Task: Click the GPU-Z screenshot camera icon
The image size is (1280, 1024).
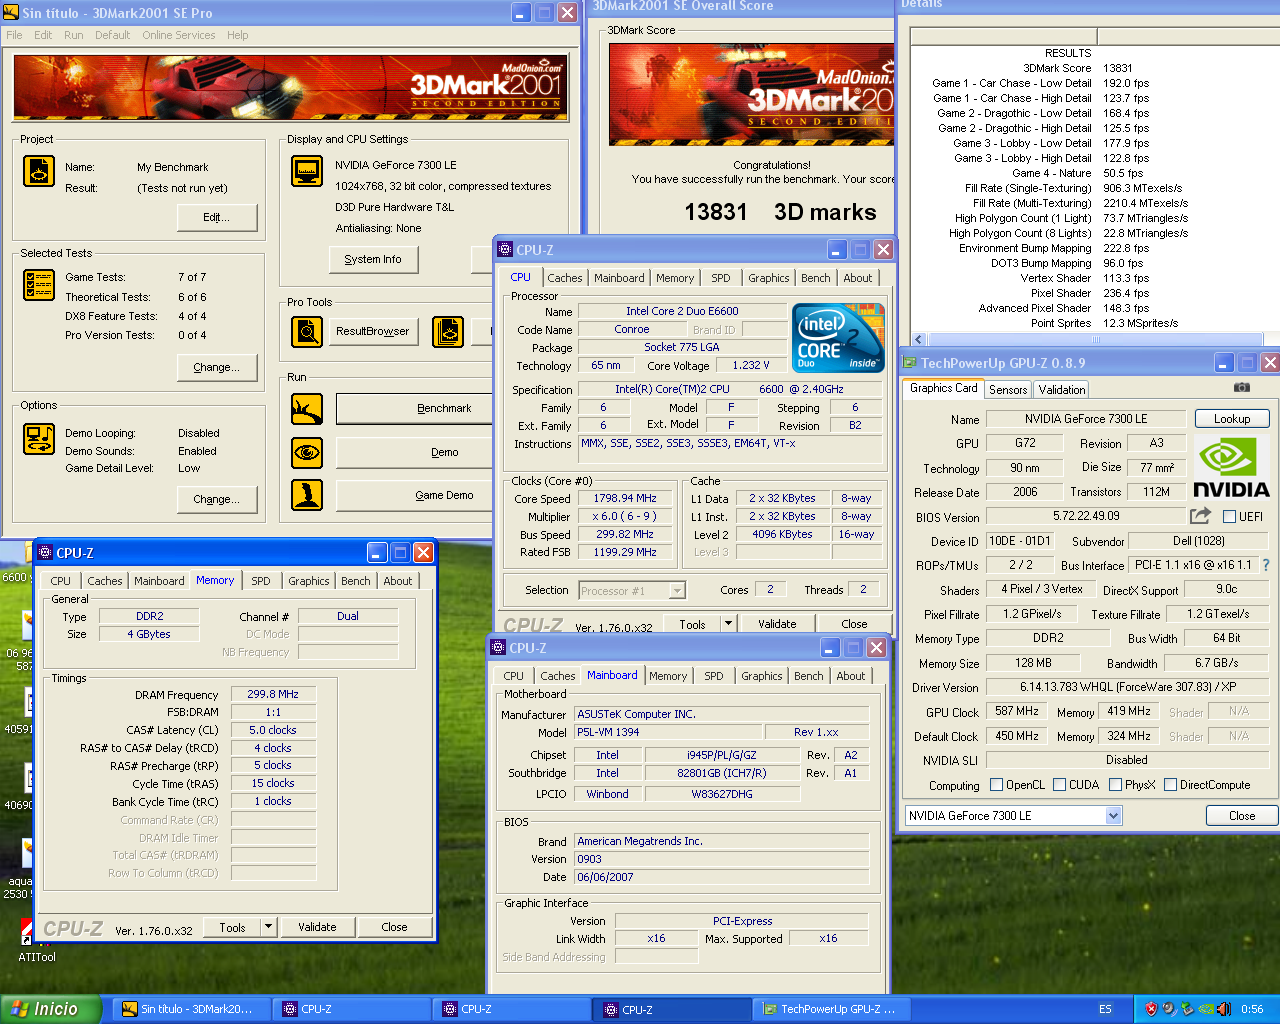Action: (1241, 387)
